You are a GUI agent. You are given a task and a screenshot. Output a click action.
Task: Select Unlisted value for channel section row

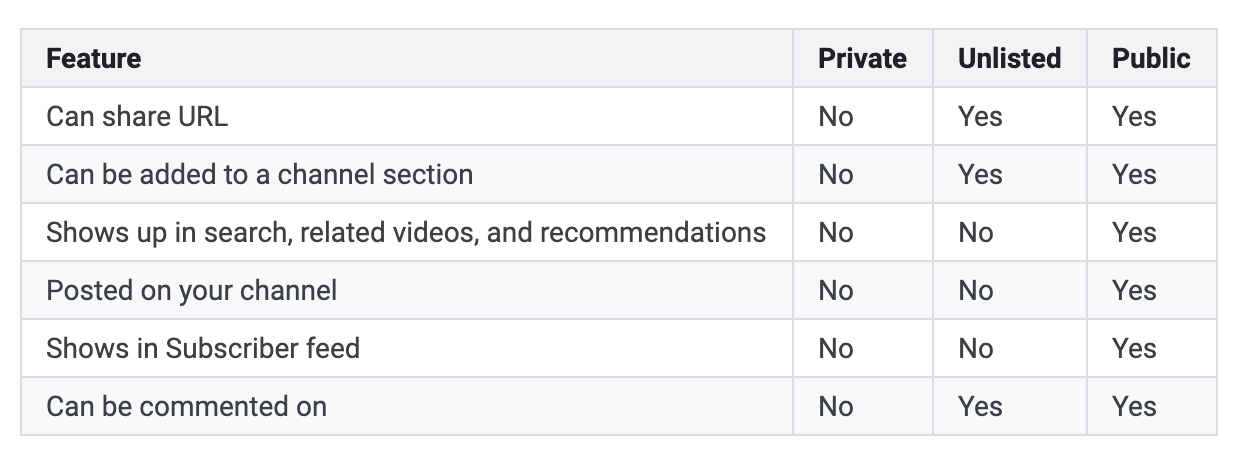point(980,174)
